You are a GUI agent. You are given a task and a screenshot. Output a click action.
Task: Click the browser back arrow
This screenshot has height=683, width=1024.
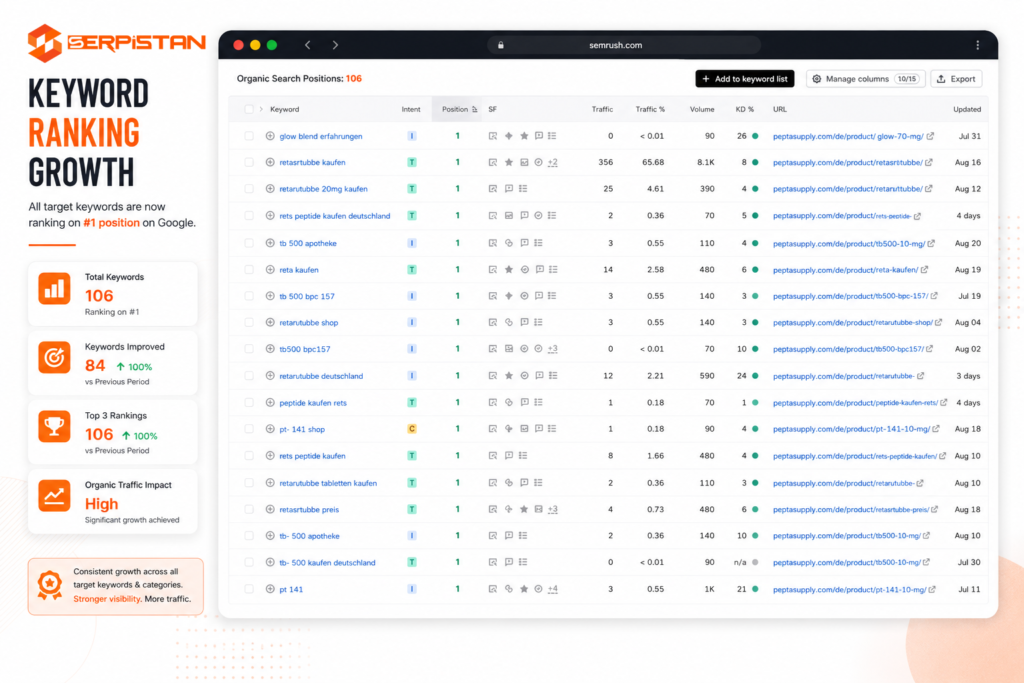(308, 45)
